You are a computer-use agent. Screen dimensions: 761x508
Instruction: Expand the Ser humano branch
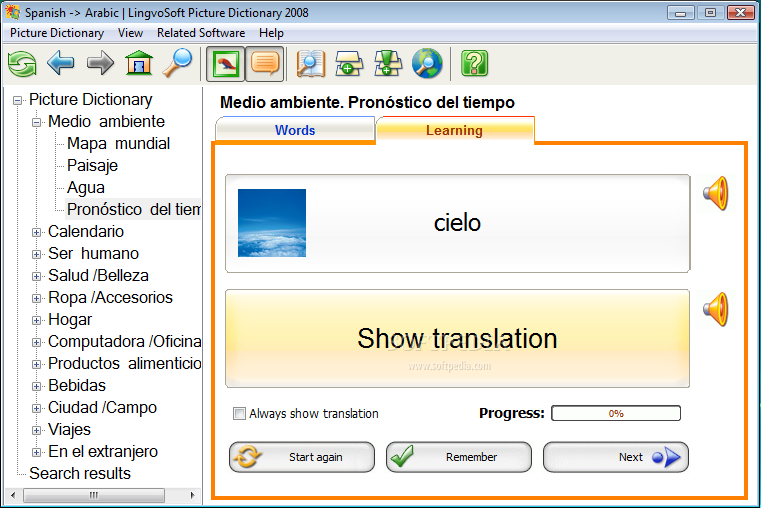click(x=36, y=254)
